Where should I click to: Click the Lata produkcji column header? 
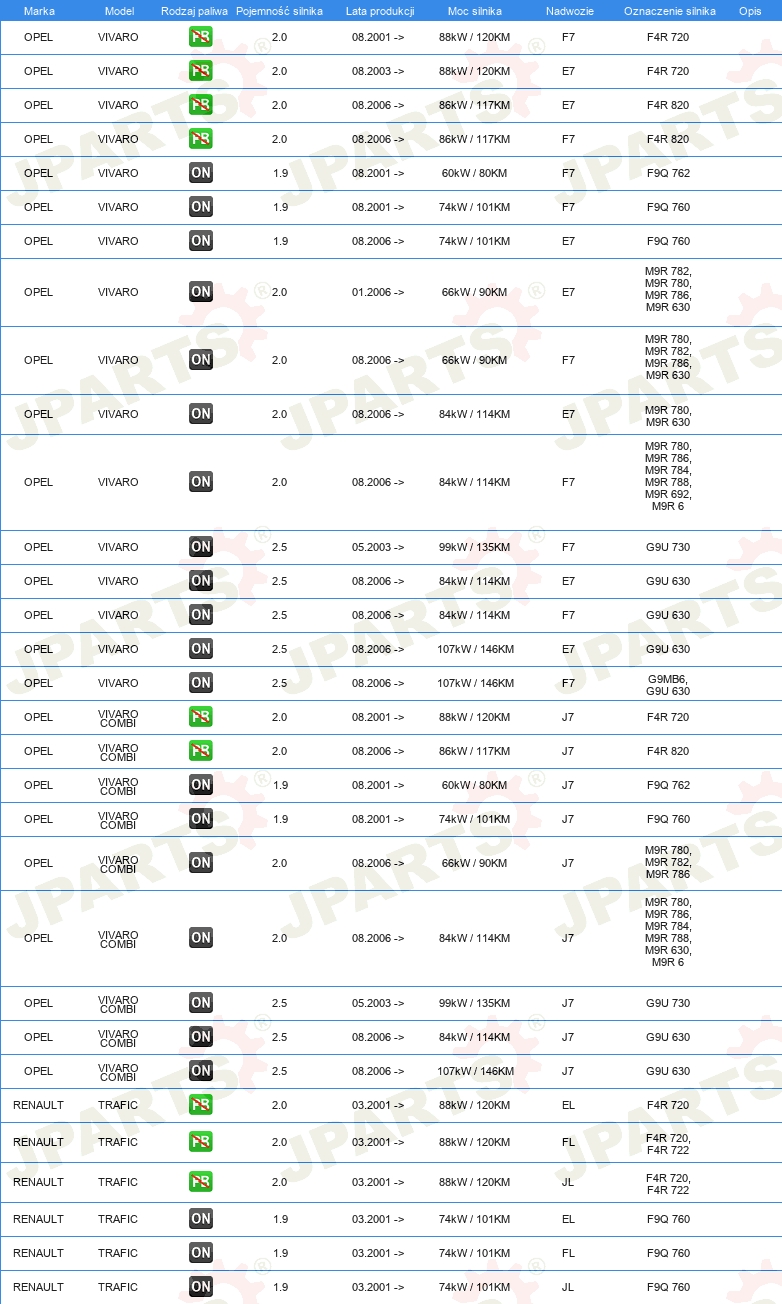coord(380,11)
